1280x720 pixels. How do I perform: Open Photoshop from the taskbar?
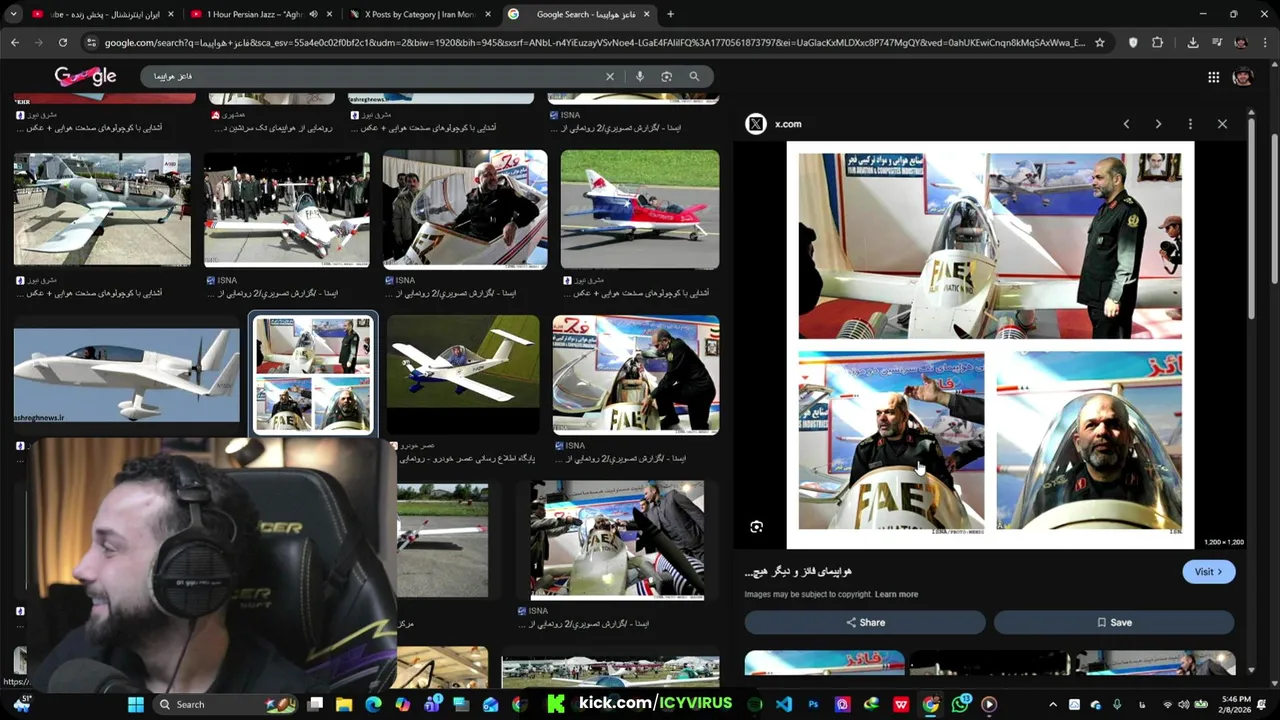point(813,704)
